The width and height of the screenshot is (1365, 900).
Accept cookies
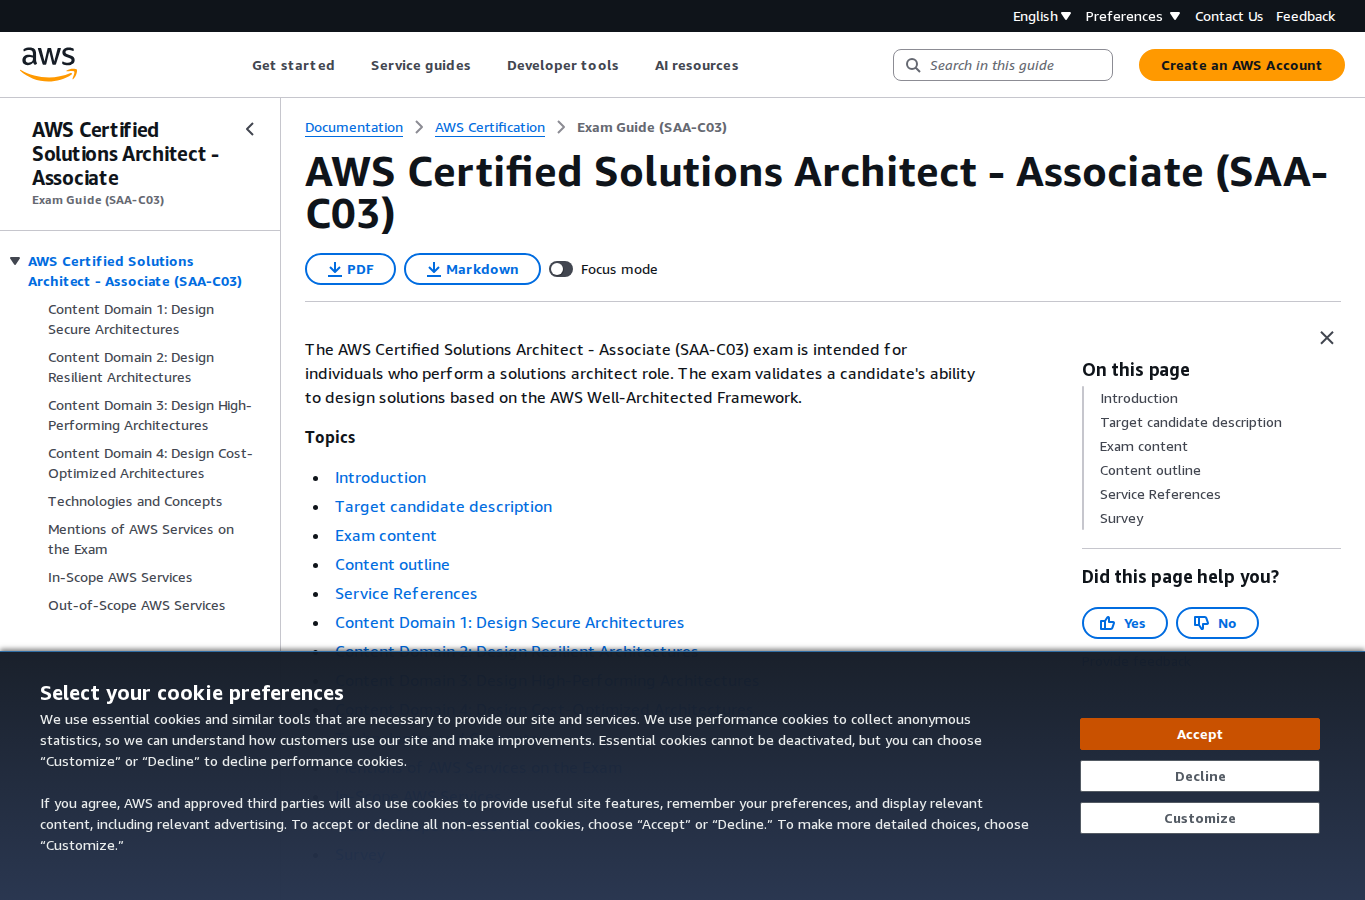(x=1200, y=734)
